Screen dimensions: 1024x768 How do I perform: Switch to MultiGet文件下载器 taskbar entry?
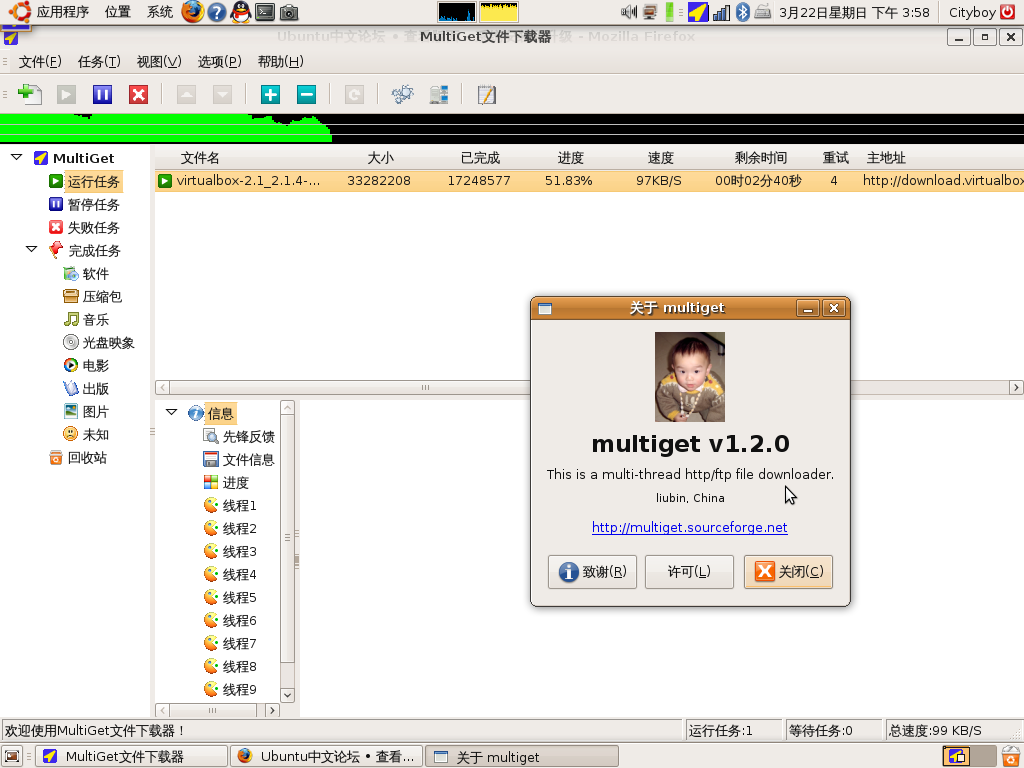131,756
